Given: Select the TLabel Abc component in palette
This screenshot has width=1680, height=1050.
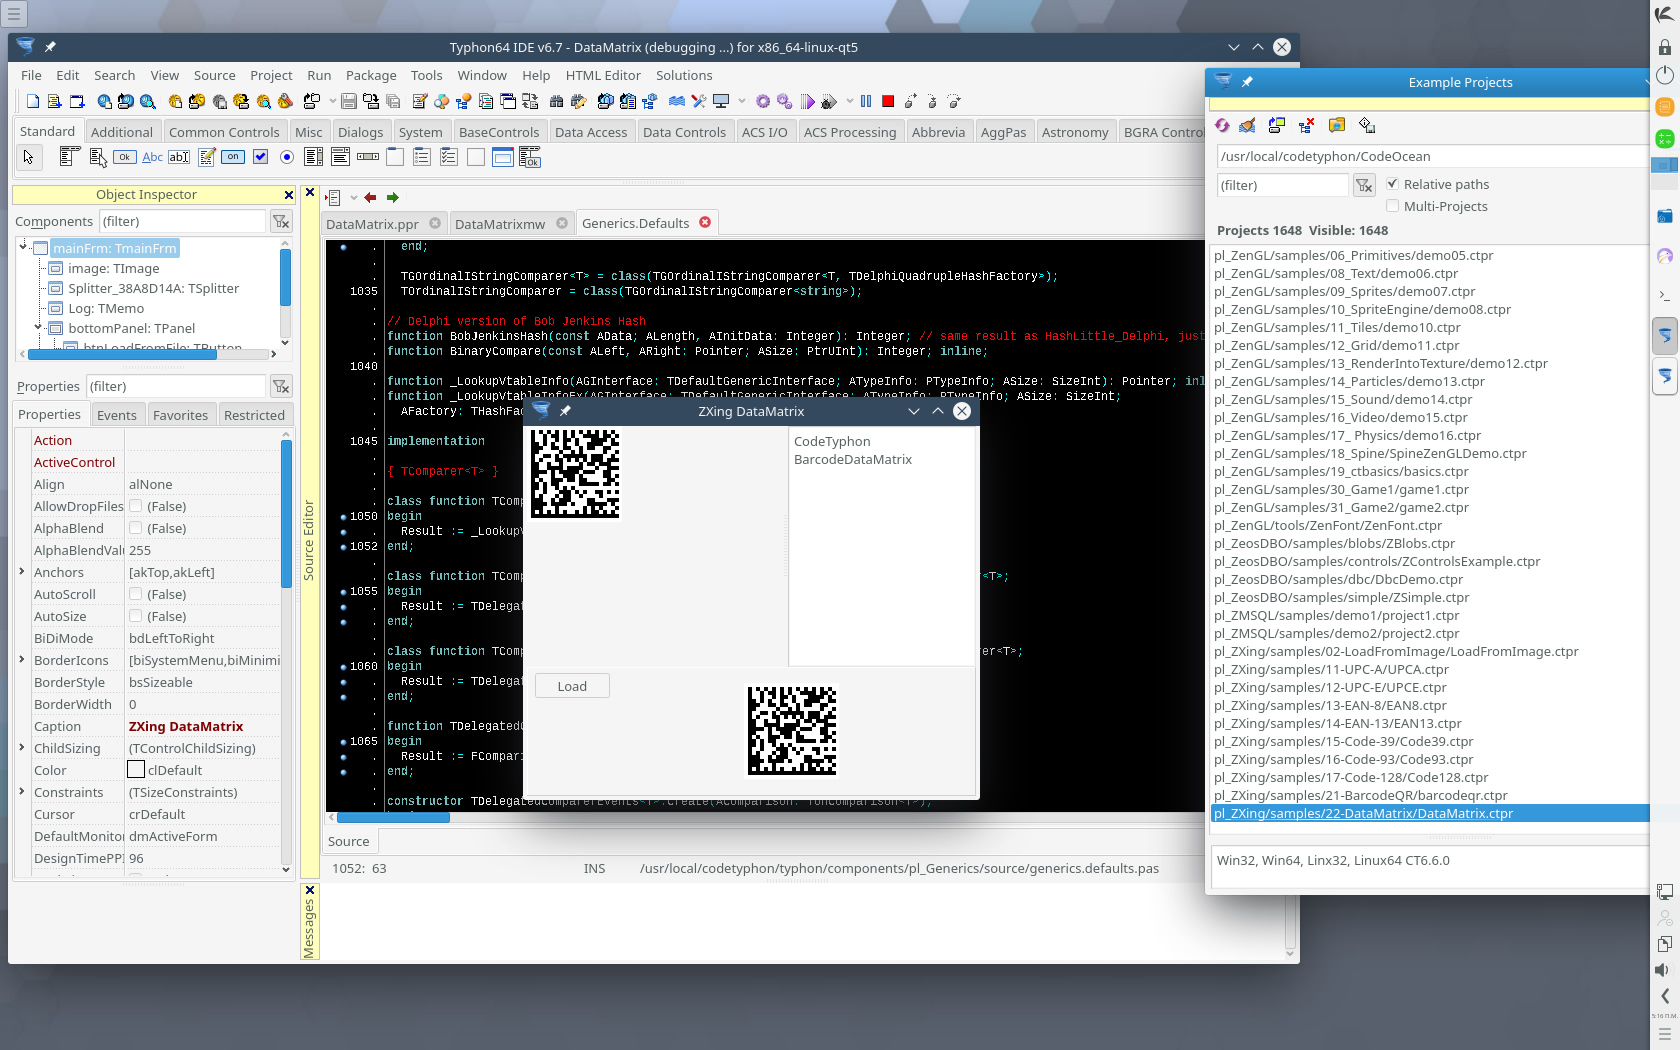Looking at the screenshot, I should 152,156.
